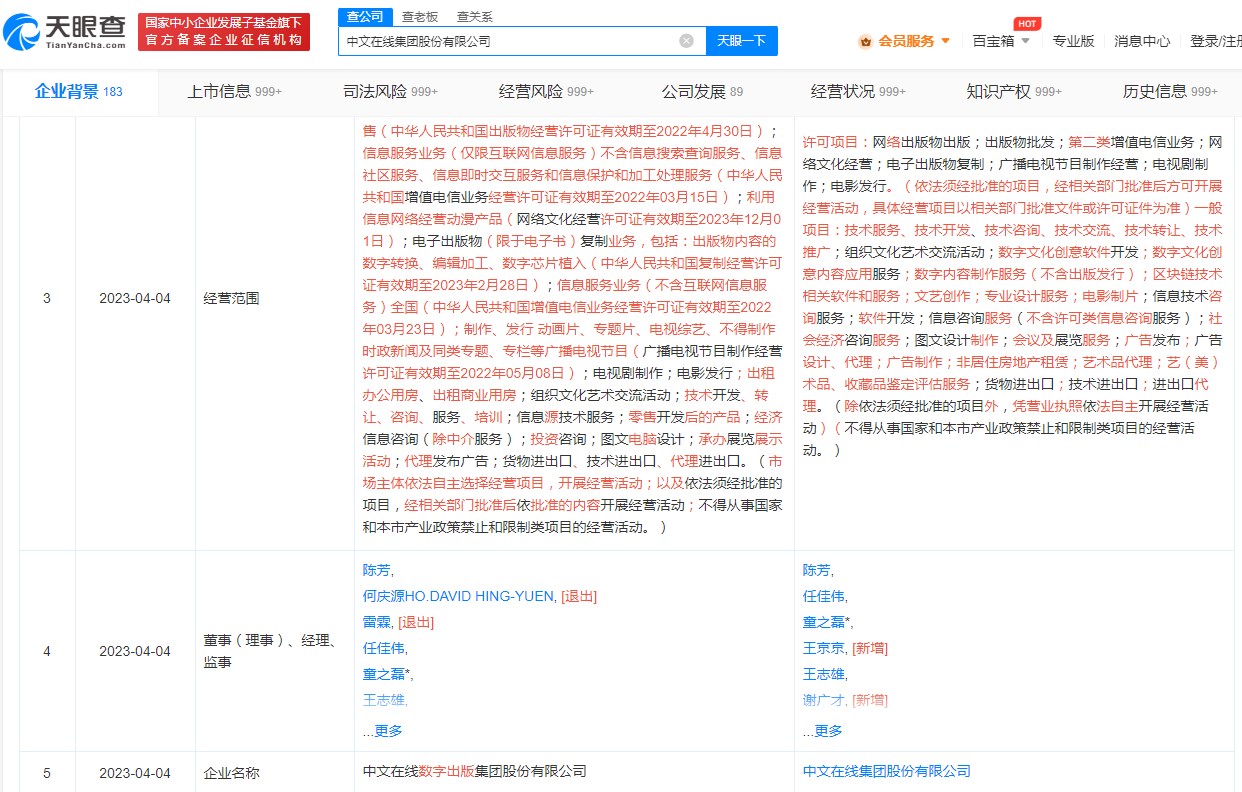Click row number 5 in the table

46,773
